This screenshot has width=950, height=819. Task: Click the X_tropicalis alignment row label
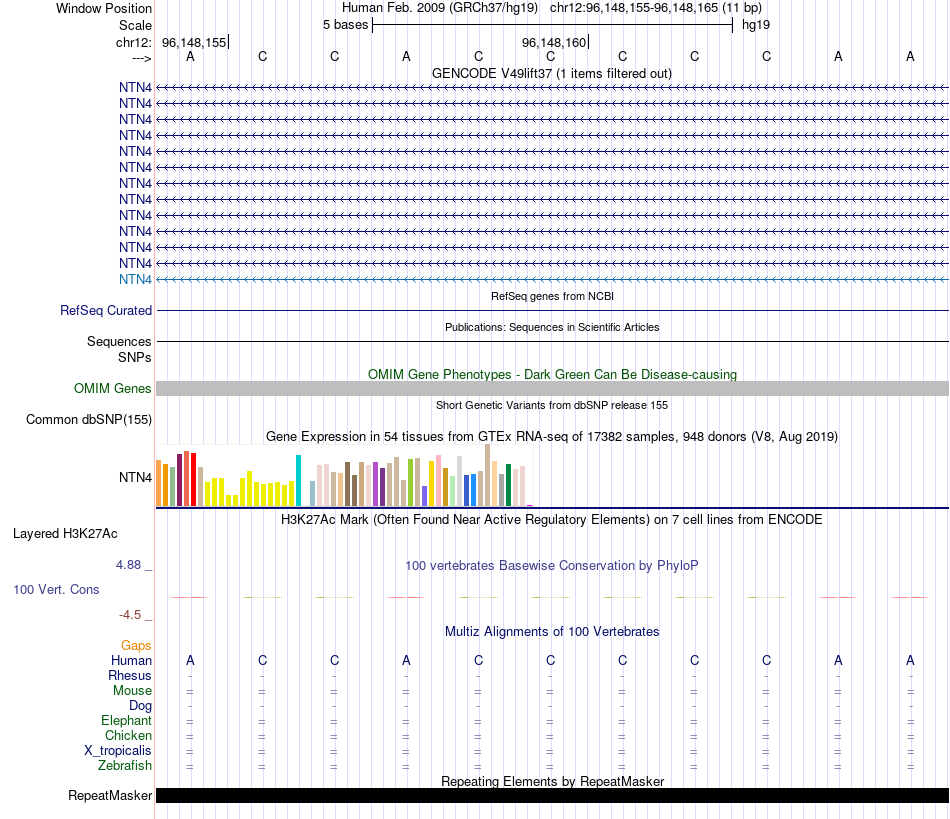coord(118,751)
